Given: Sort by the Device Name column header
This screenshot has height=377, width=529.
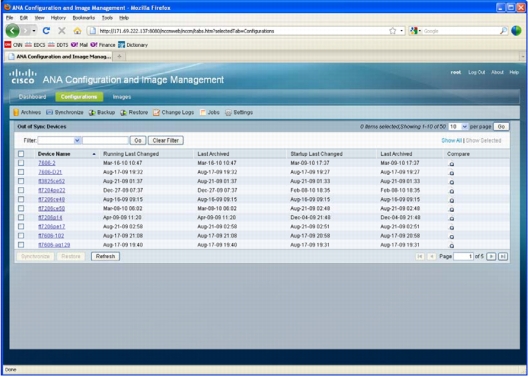Looking at the screenshot, I should click(x=54, y=154).
